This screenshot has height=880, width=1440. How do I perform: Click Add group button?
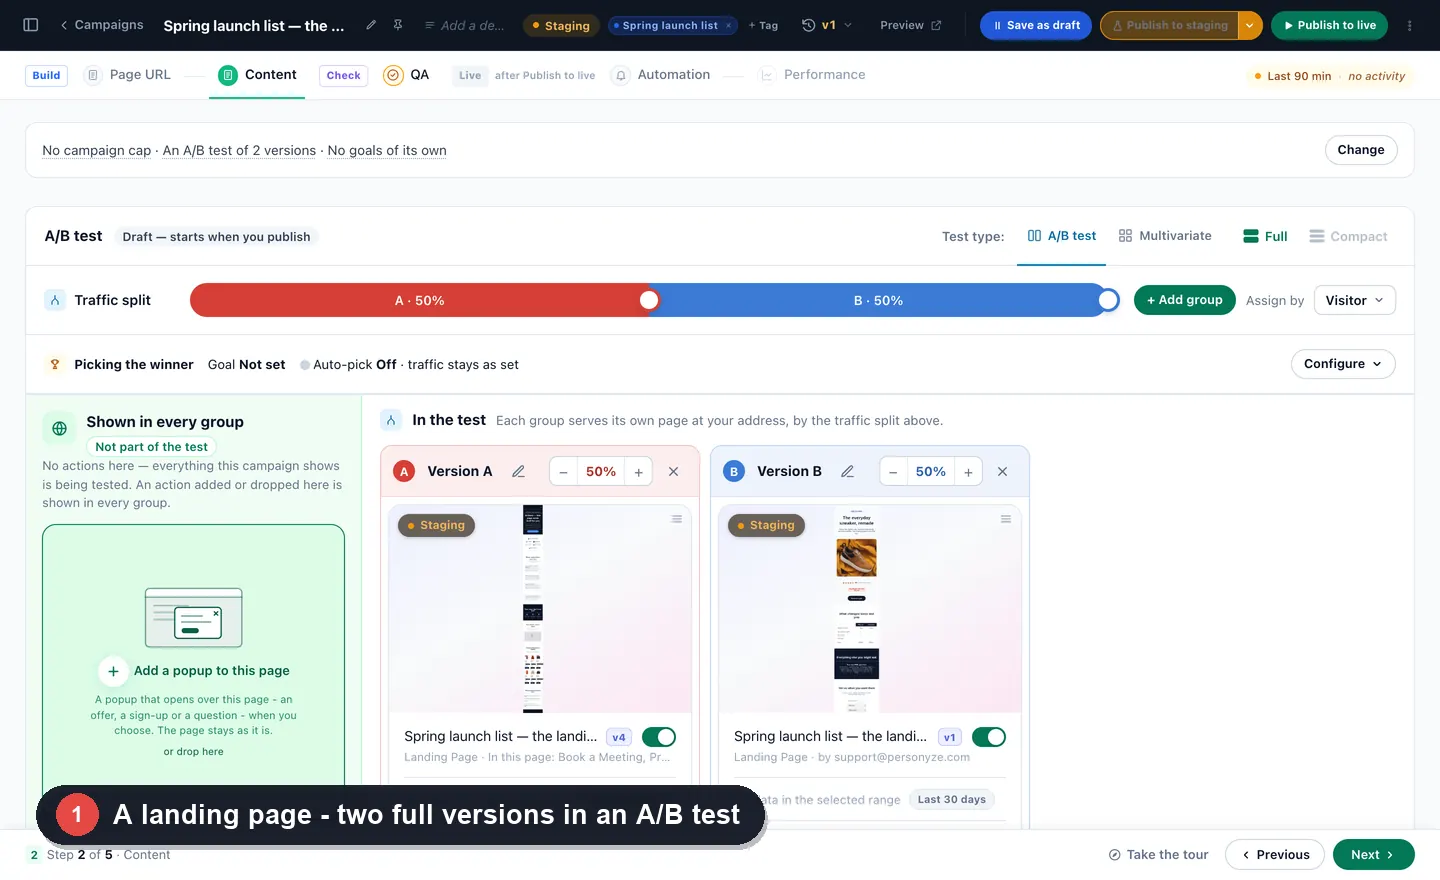[1184, 300]
